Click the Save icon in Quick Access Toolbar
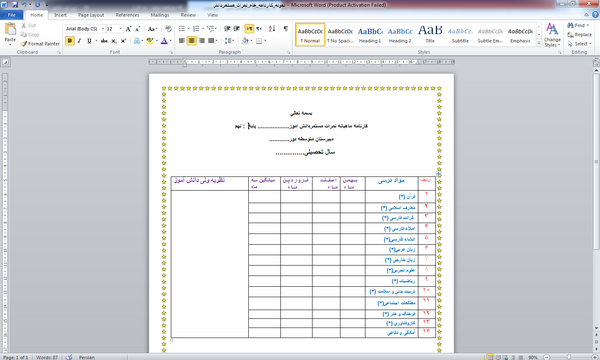 coord(15,5)
